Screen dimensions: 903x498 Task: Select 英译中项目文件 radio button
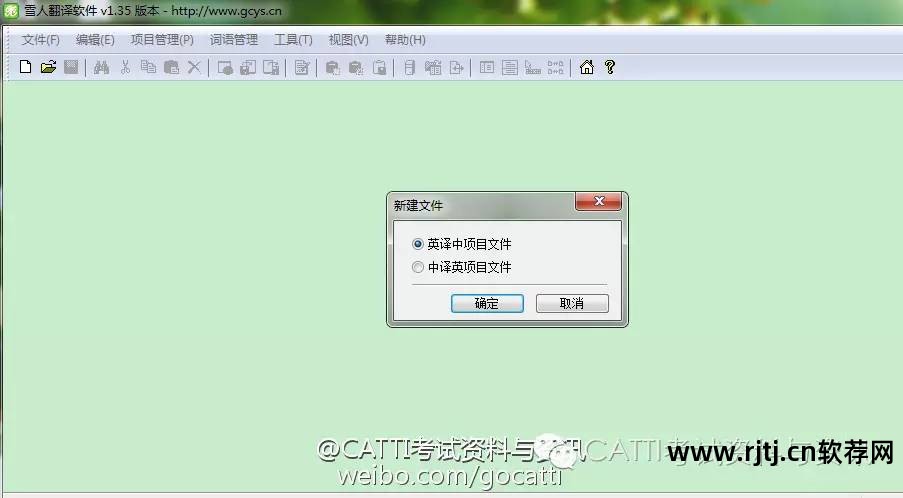click(418, 244)
